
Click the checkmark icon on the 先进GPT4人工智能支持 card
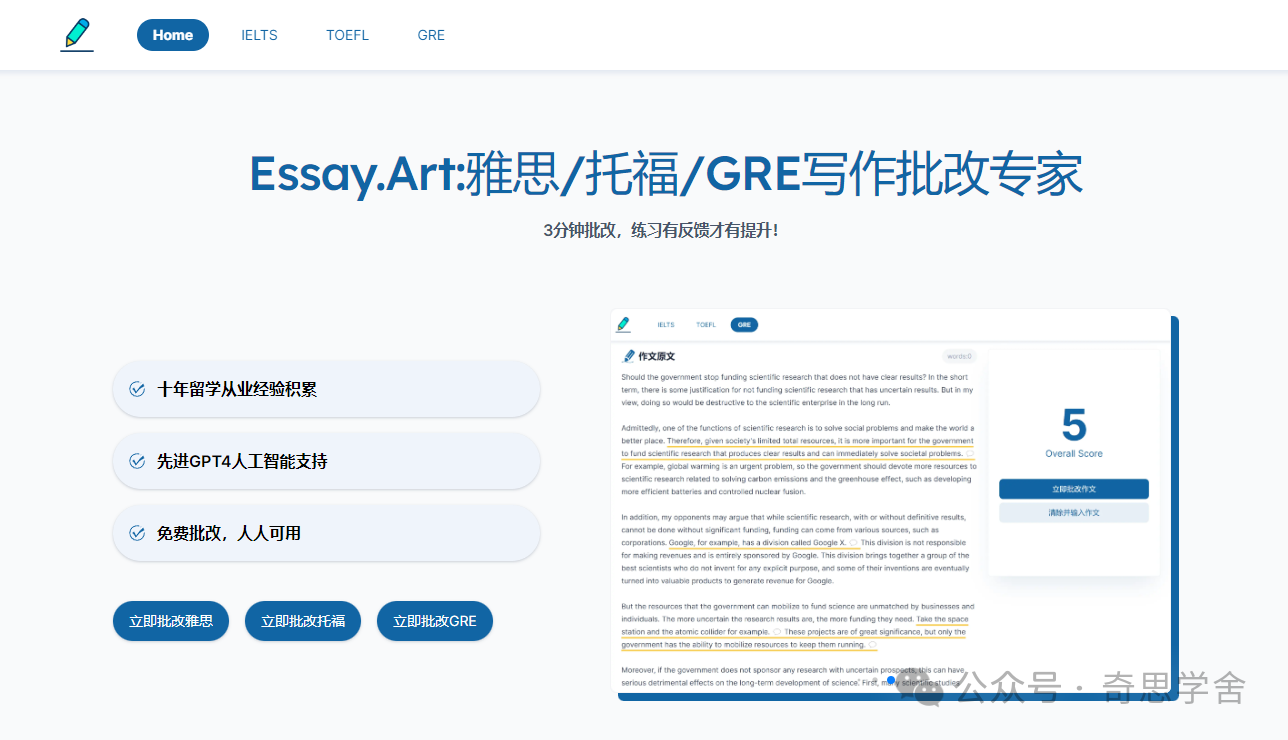(137, 461)
